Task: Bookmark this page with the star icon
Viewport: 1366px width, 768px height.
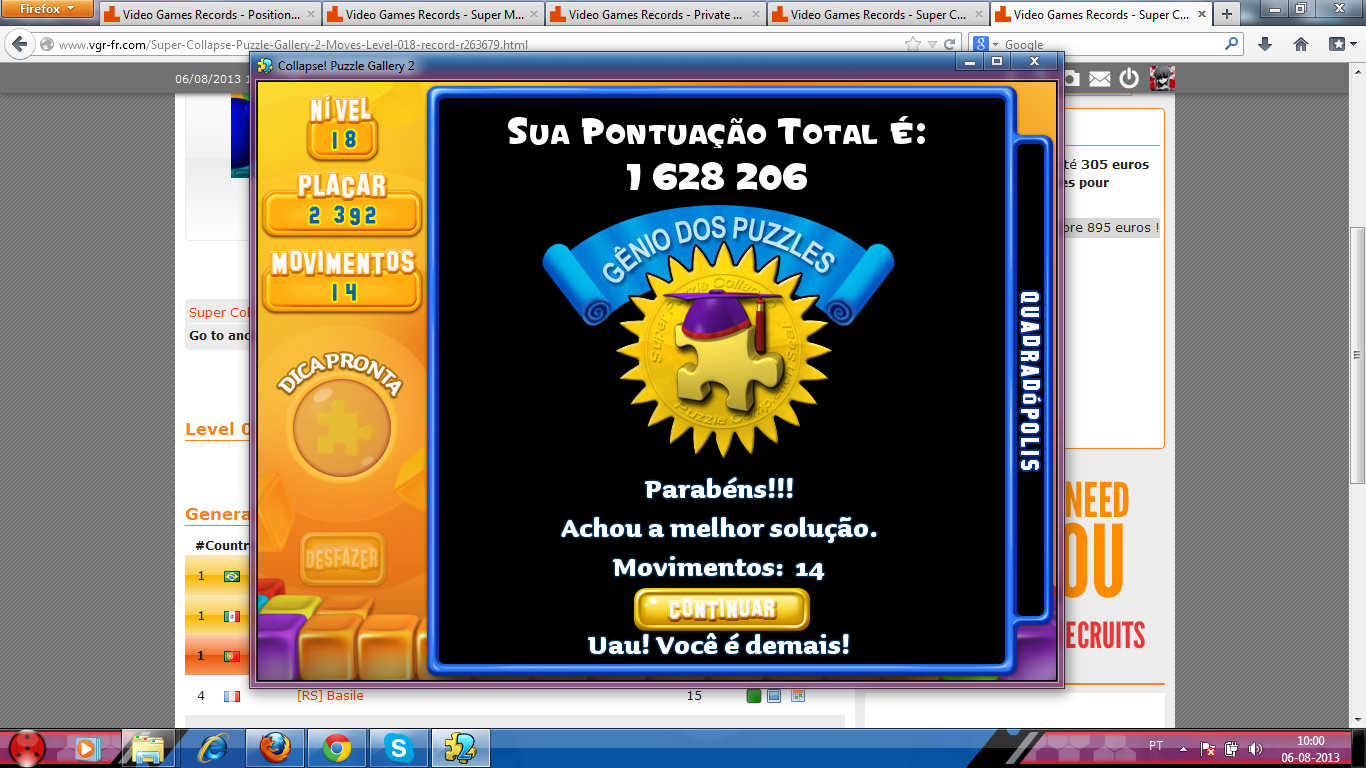Action: coord(912,44)
